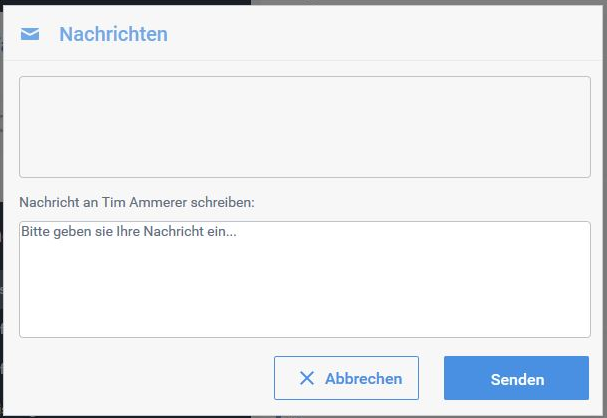607x418 pixels.
Task: Click the 'Abbrechen' text label
Action: tap(363, 379)
